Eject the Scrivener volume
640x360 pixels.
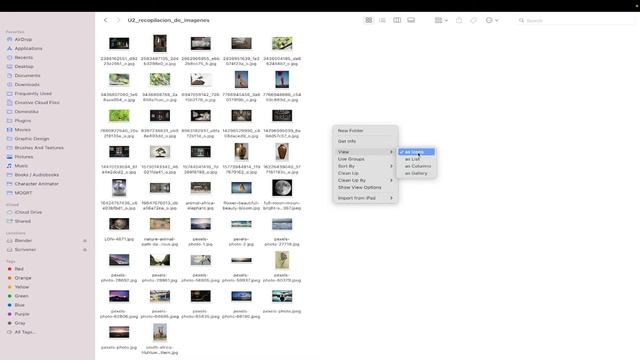(85, 250)
